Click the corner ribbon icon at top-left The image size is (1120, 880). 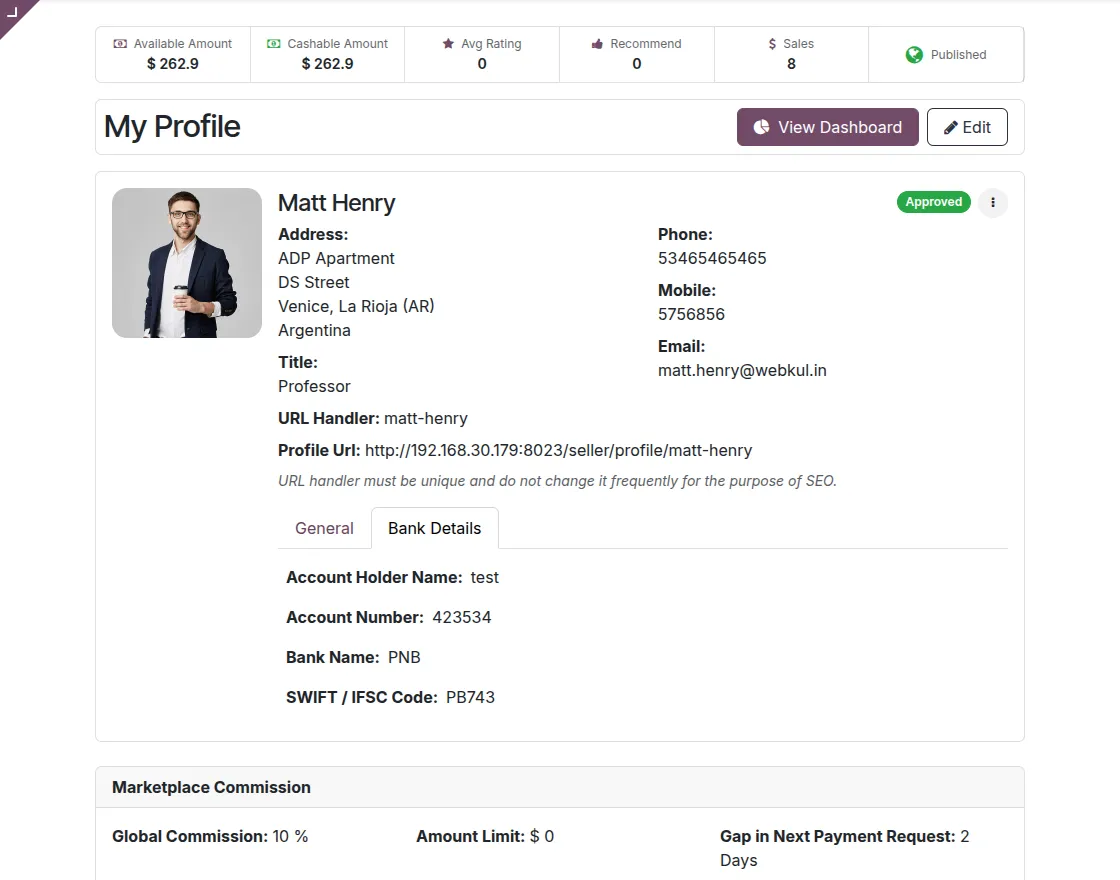click(x=13, y=11)
